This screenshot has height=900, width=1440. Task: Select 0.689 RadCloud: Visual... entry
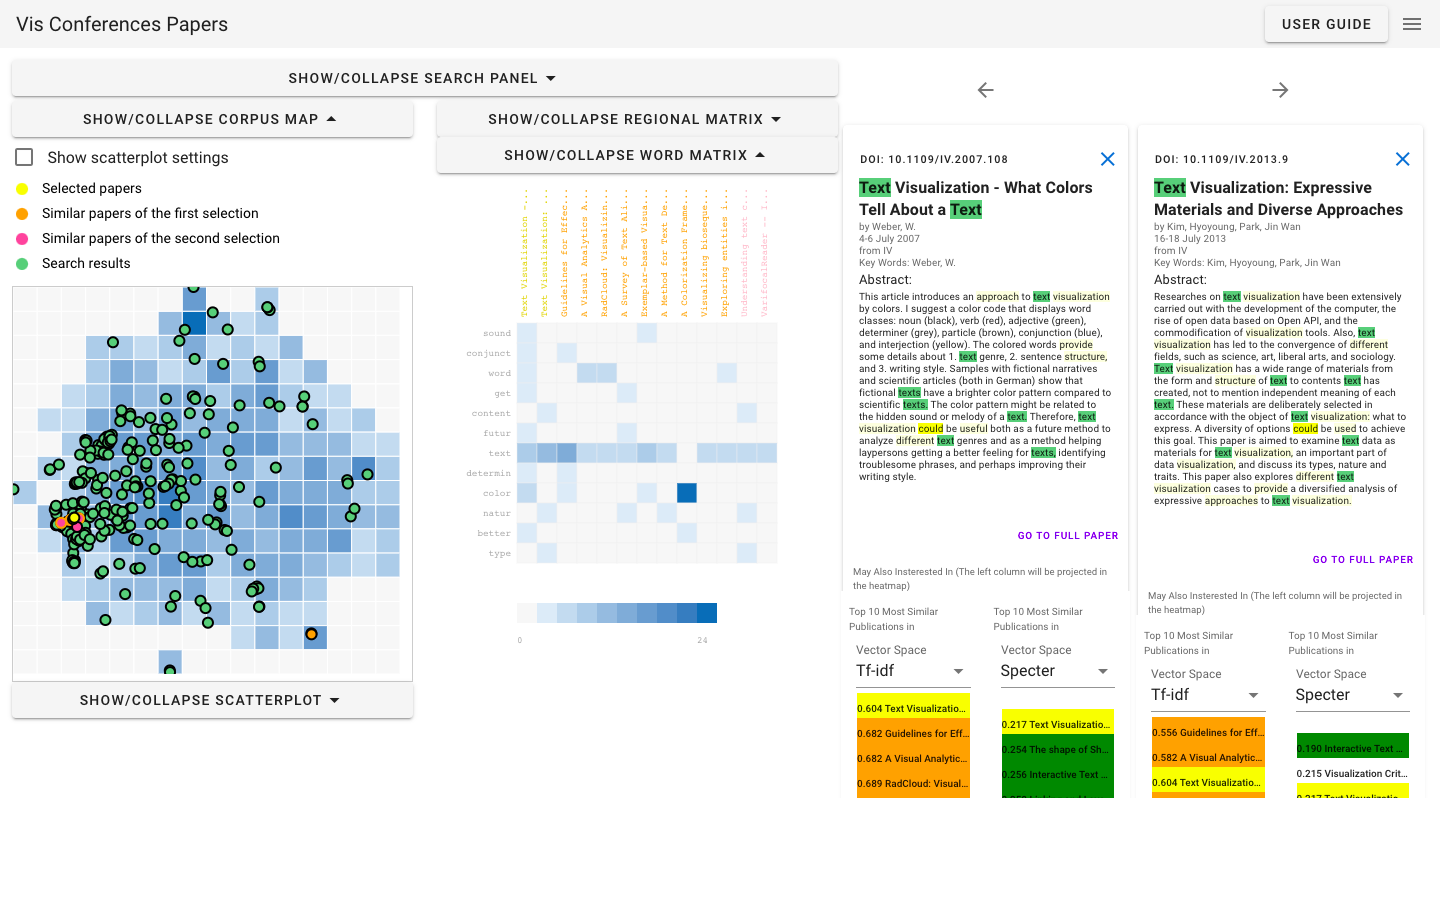[x=913, y=783]
